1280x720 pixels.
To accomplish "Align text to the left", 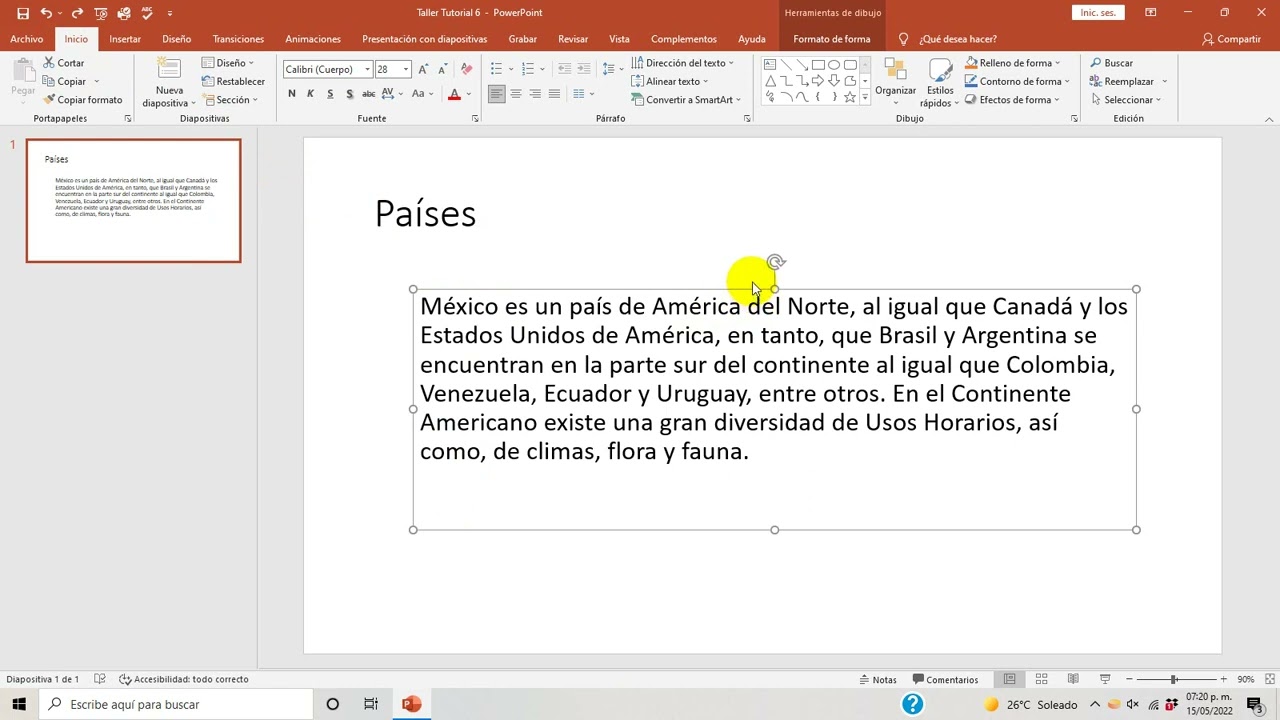I will [x=496, y=94].
